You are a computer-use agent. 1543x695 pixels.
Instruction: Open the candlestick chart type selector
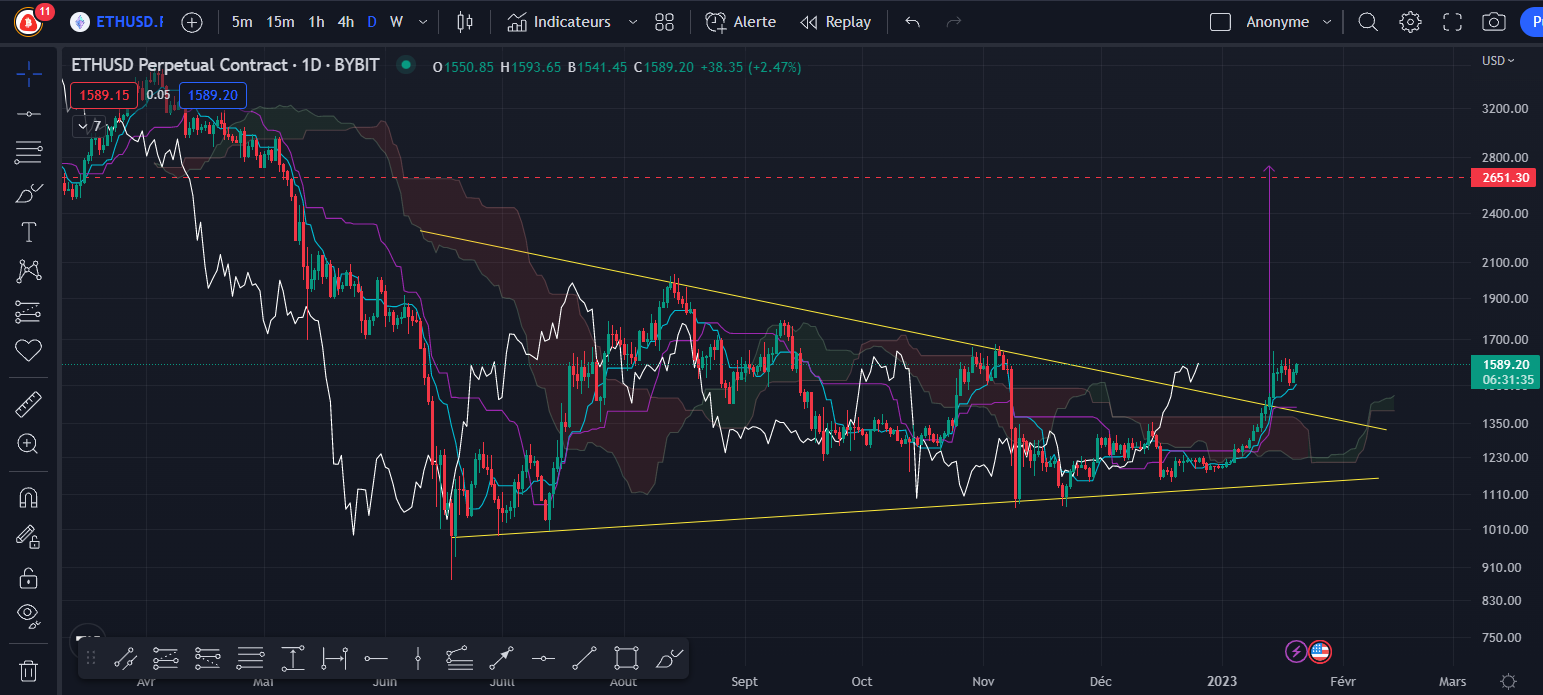point(463,22)
